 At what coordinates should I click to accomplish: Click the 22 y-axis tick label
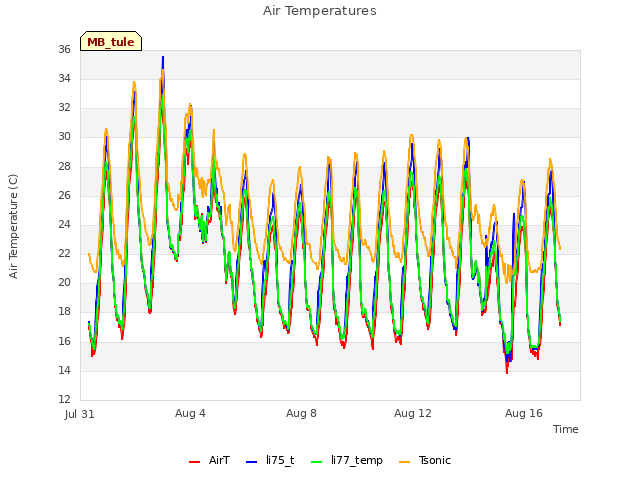point(64,253)
